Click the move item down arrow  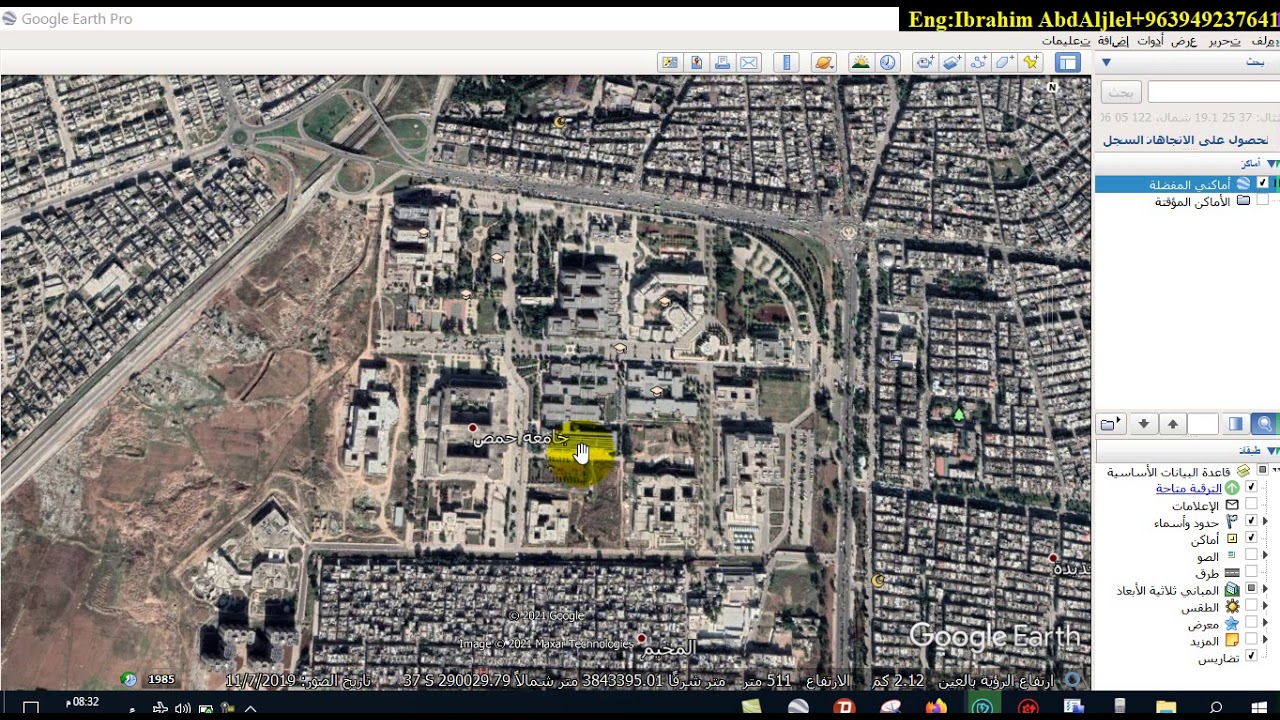pyautogui.click(x=1143, y=424)
